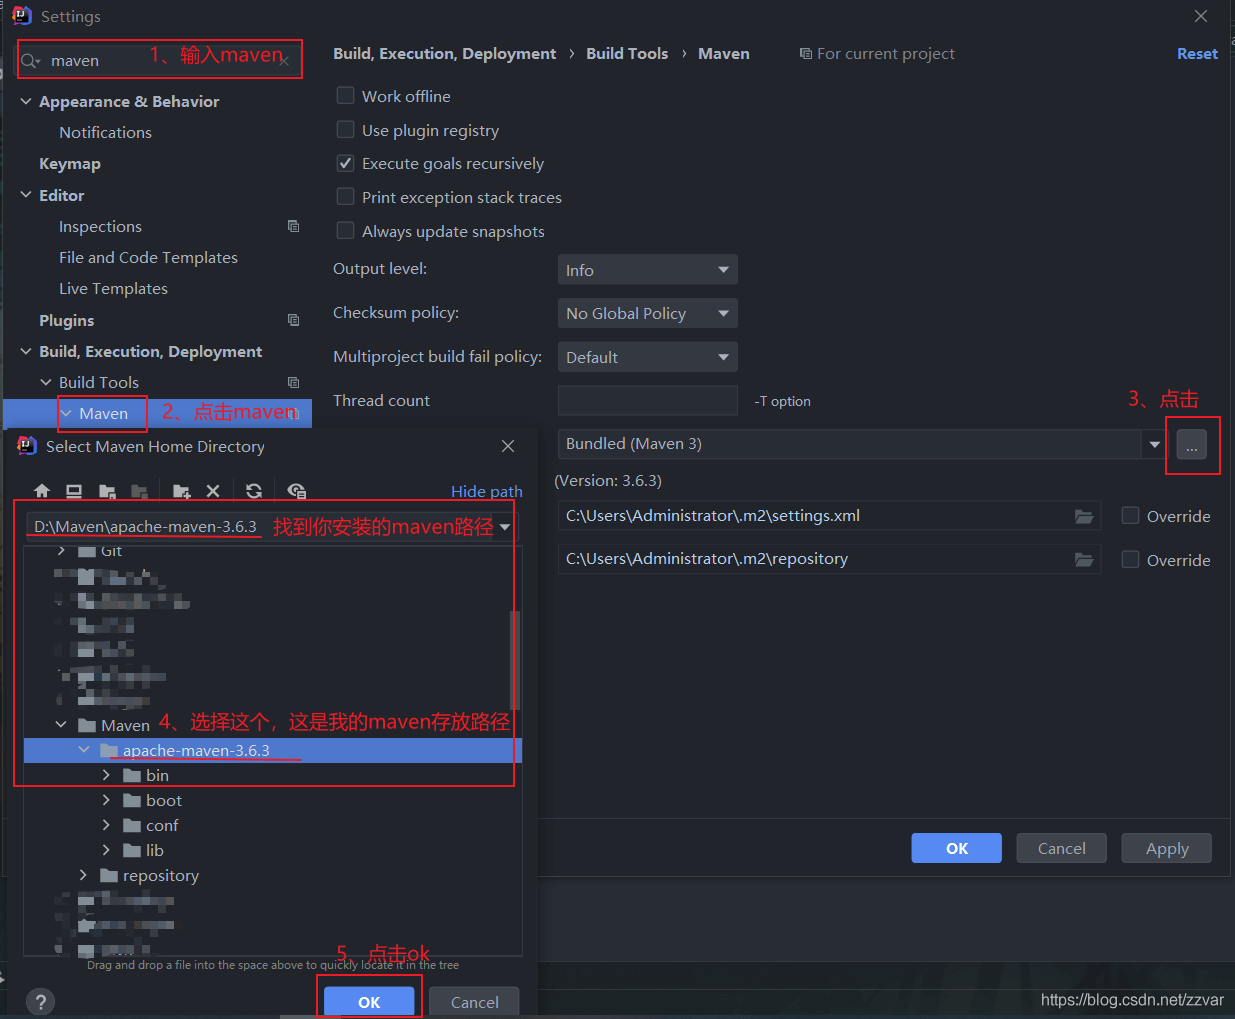Toggle Show Hidden Files icon
Image resolution: width=1235 pixels, height=1019 pixels.
tap(296, 491)
